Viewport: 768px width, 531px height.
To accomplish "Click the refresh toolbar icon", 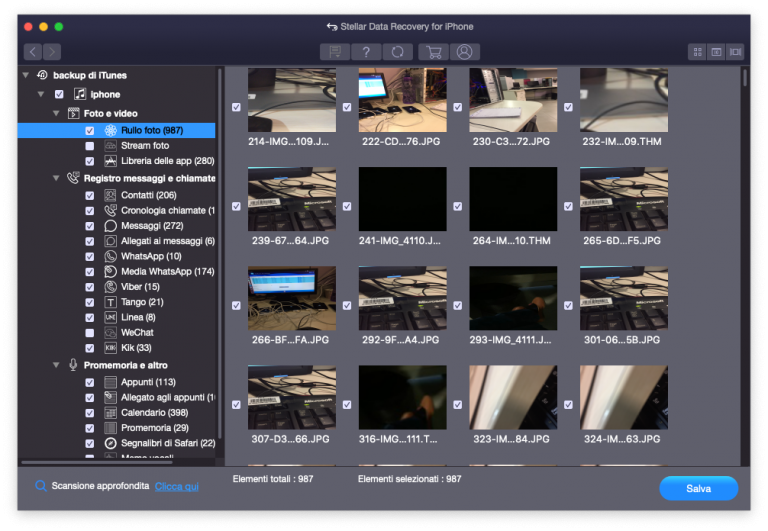I will pos(397,51).
